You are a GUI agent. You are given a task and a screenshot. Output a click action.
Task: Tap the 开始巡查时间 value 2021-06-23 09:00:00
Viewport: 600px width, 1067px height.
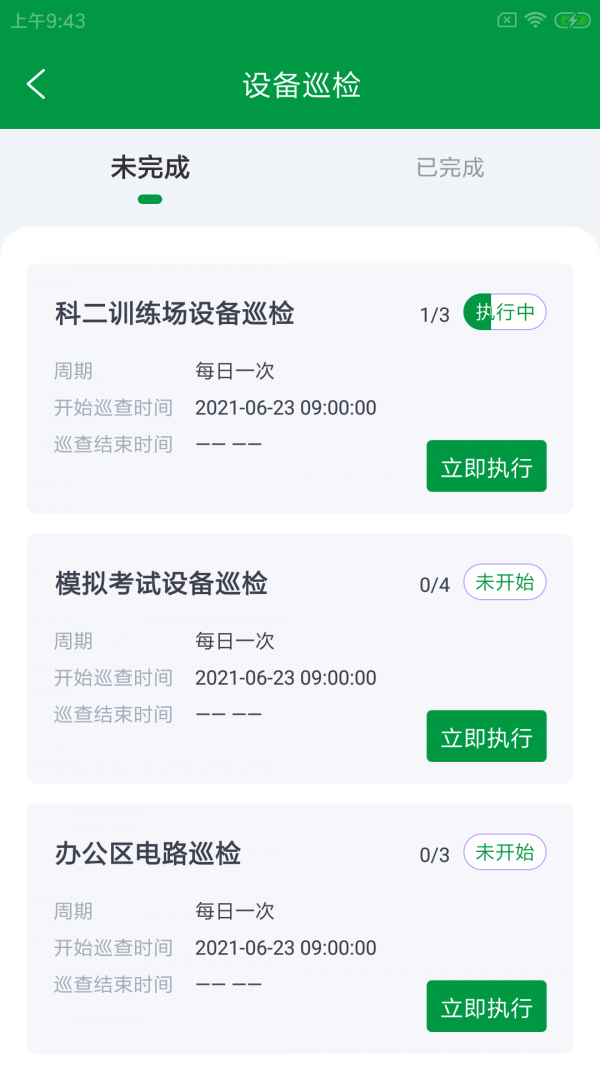(x=288, y=408)
